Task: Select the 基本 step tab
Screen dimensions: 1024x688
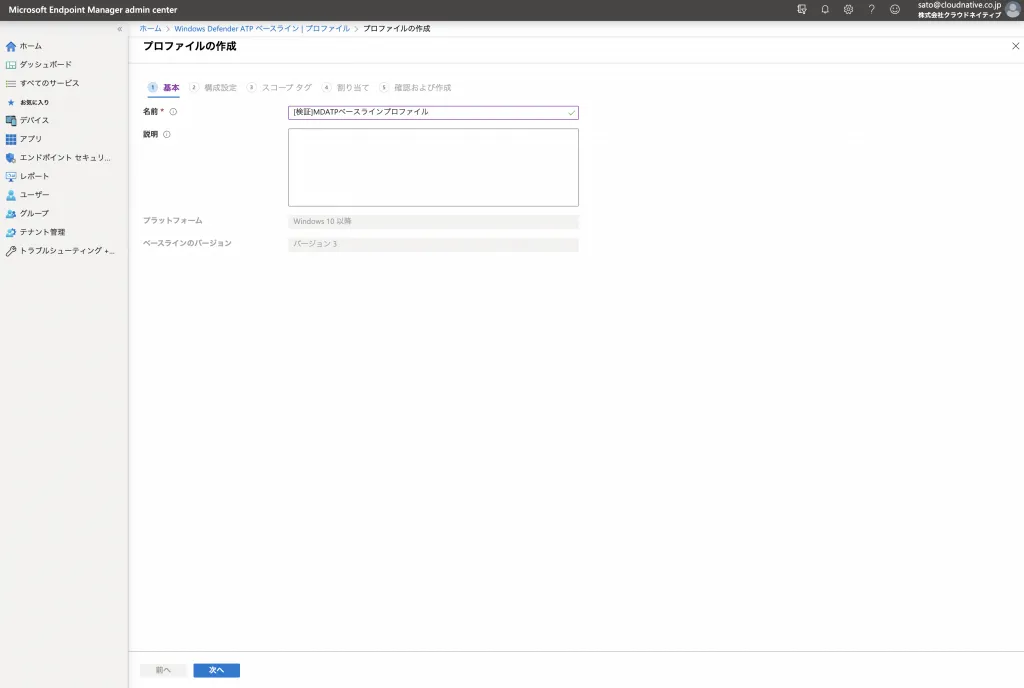Action: tap(163, 87)
